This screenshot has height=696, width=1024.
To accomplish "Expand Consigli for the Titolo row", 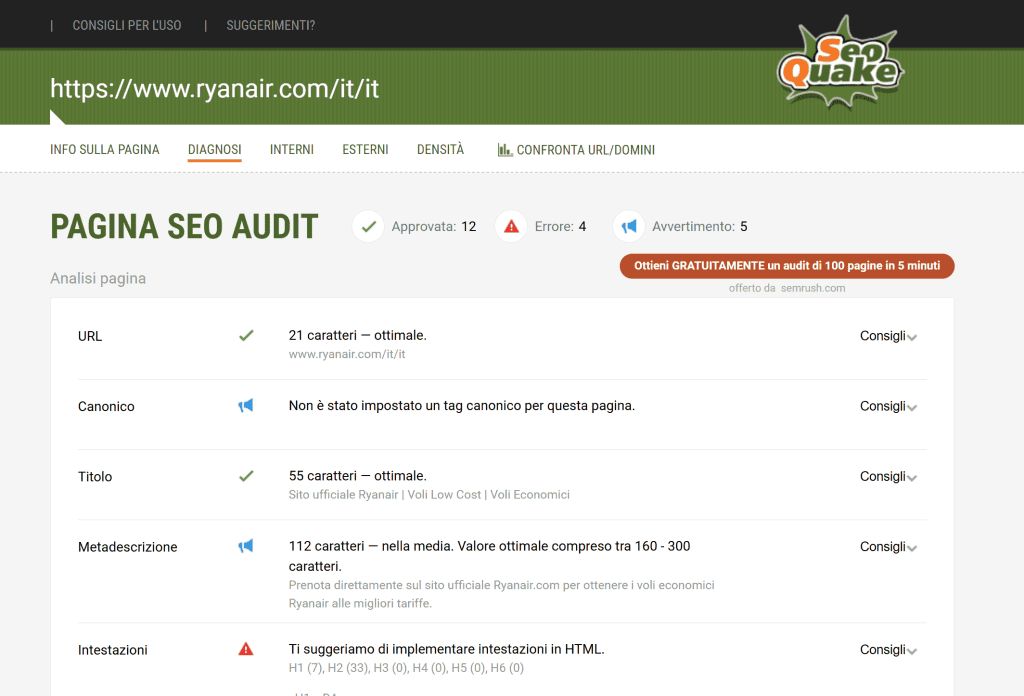I will point(888,477).
